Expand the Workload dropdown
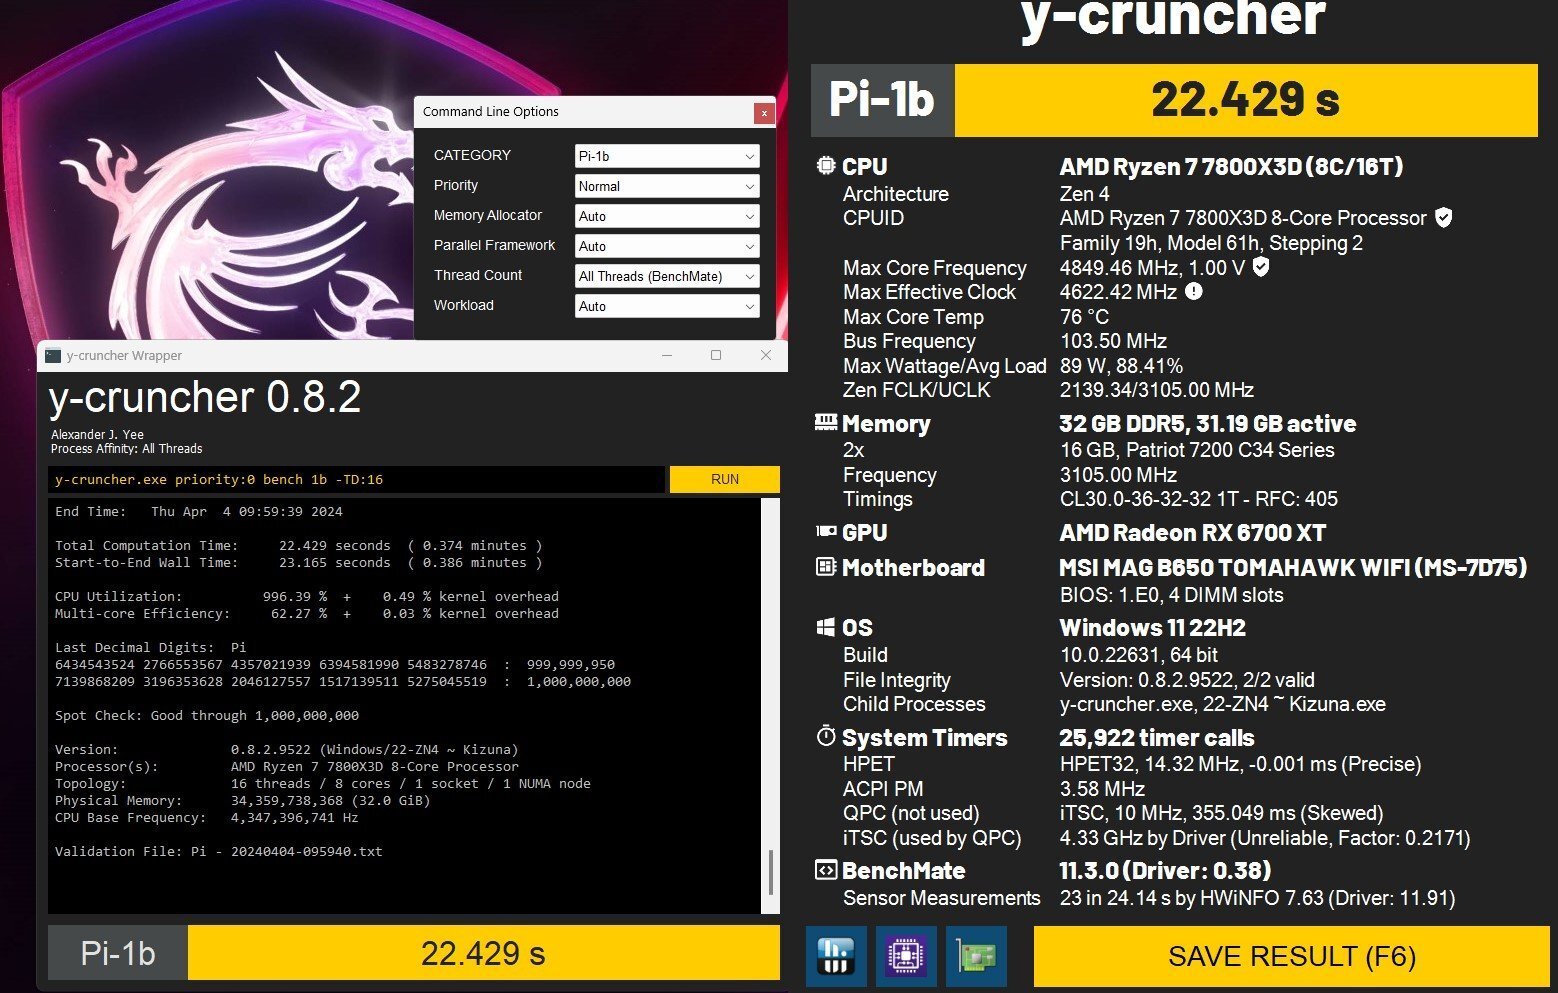The width and height of the screenshot is (1558, 993). 667,306
